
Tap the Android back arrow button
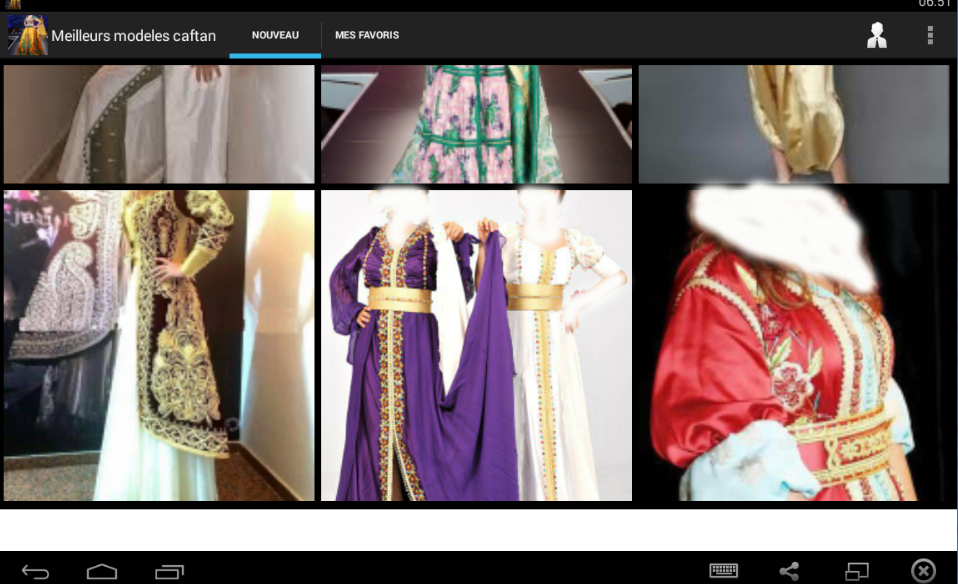tap(35, 571)
